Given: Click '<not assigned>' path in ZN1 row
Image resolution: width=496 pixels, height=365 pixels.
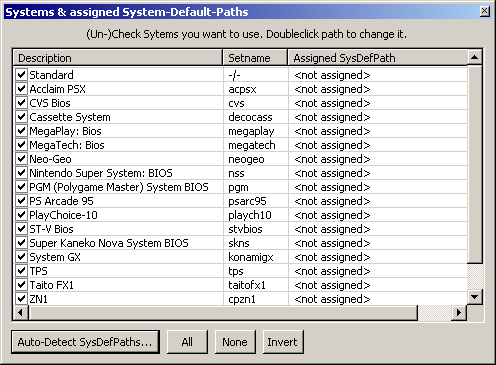Looking at the screenshot, I should coord(332,299).
